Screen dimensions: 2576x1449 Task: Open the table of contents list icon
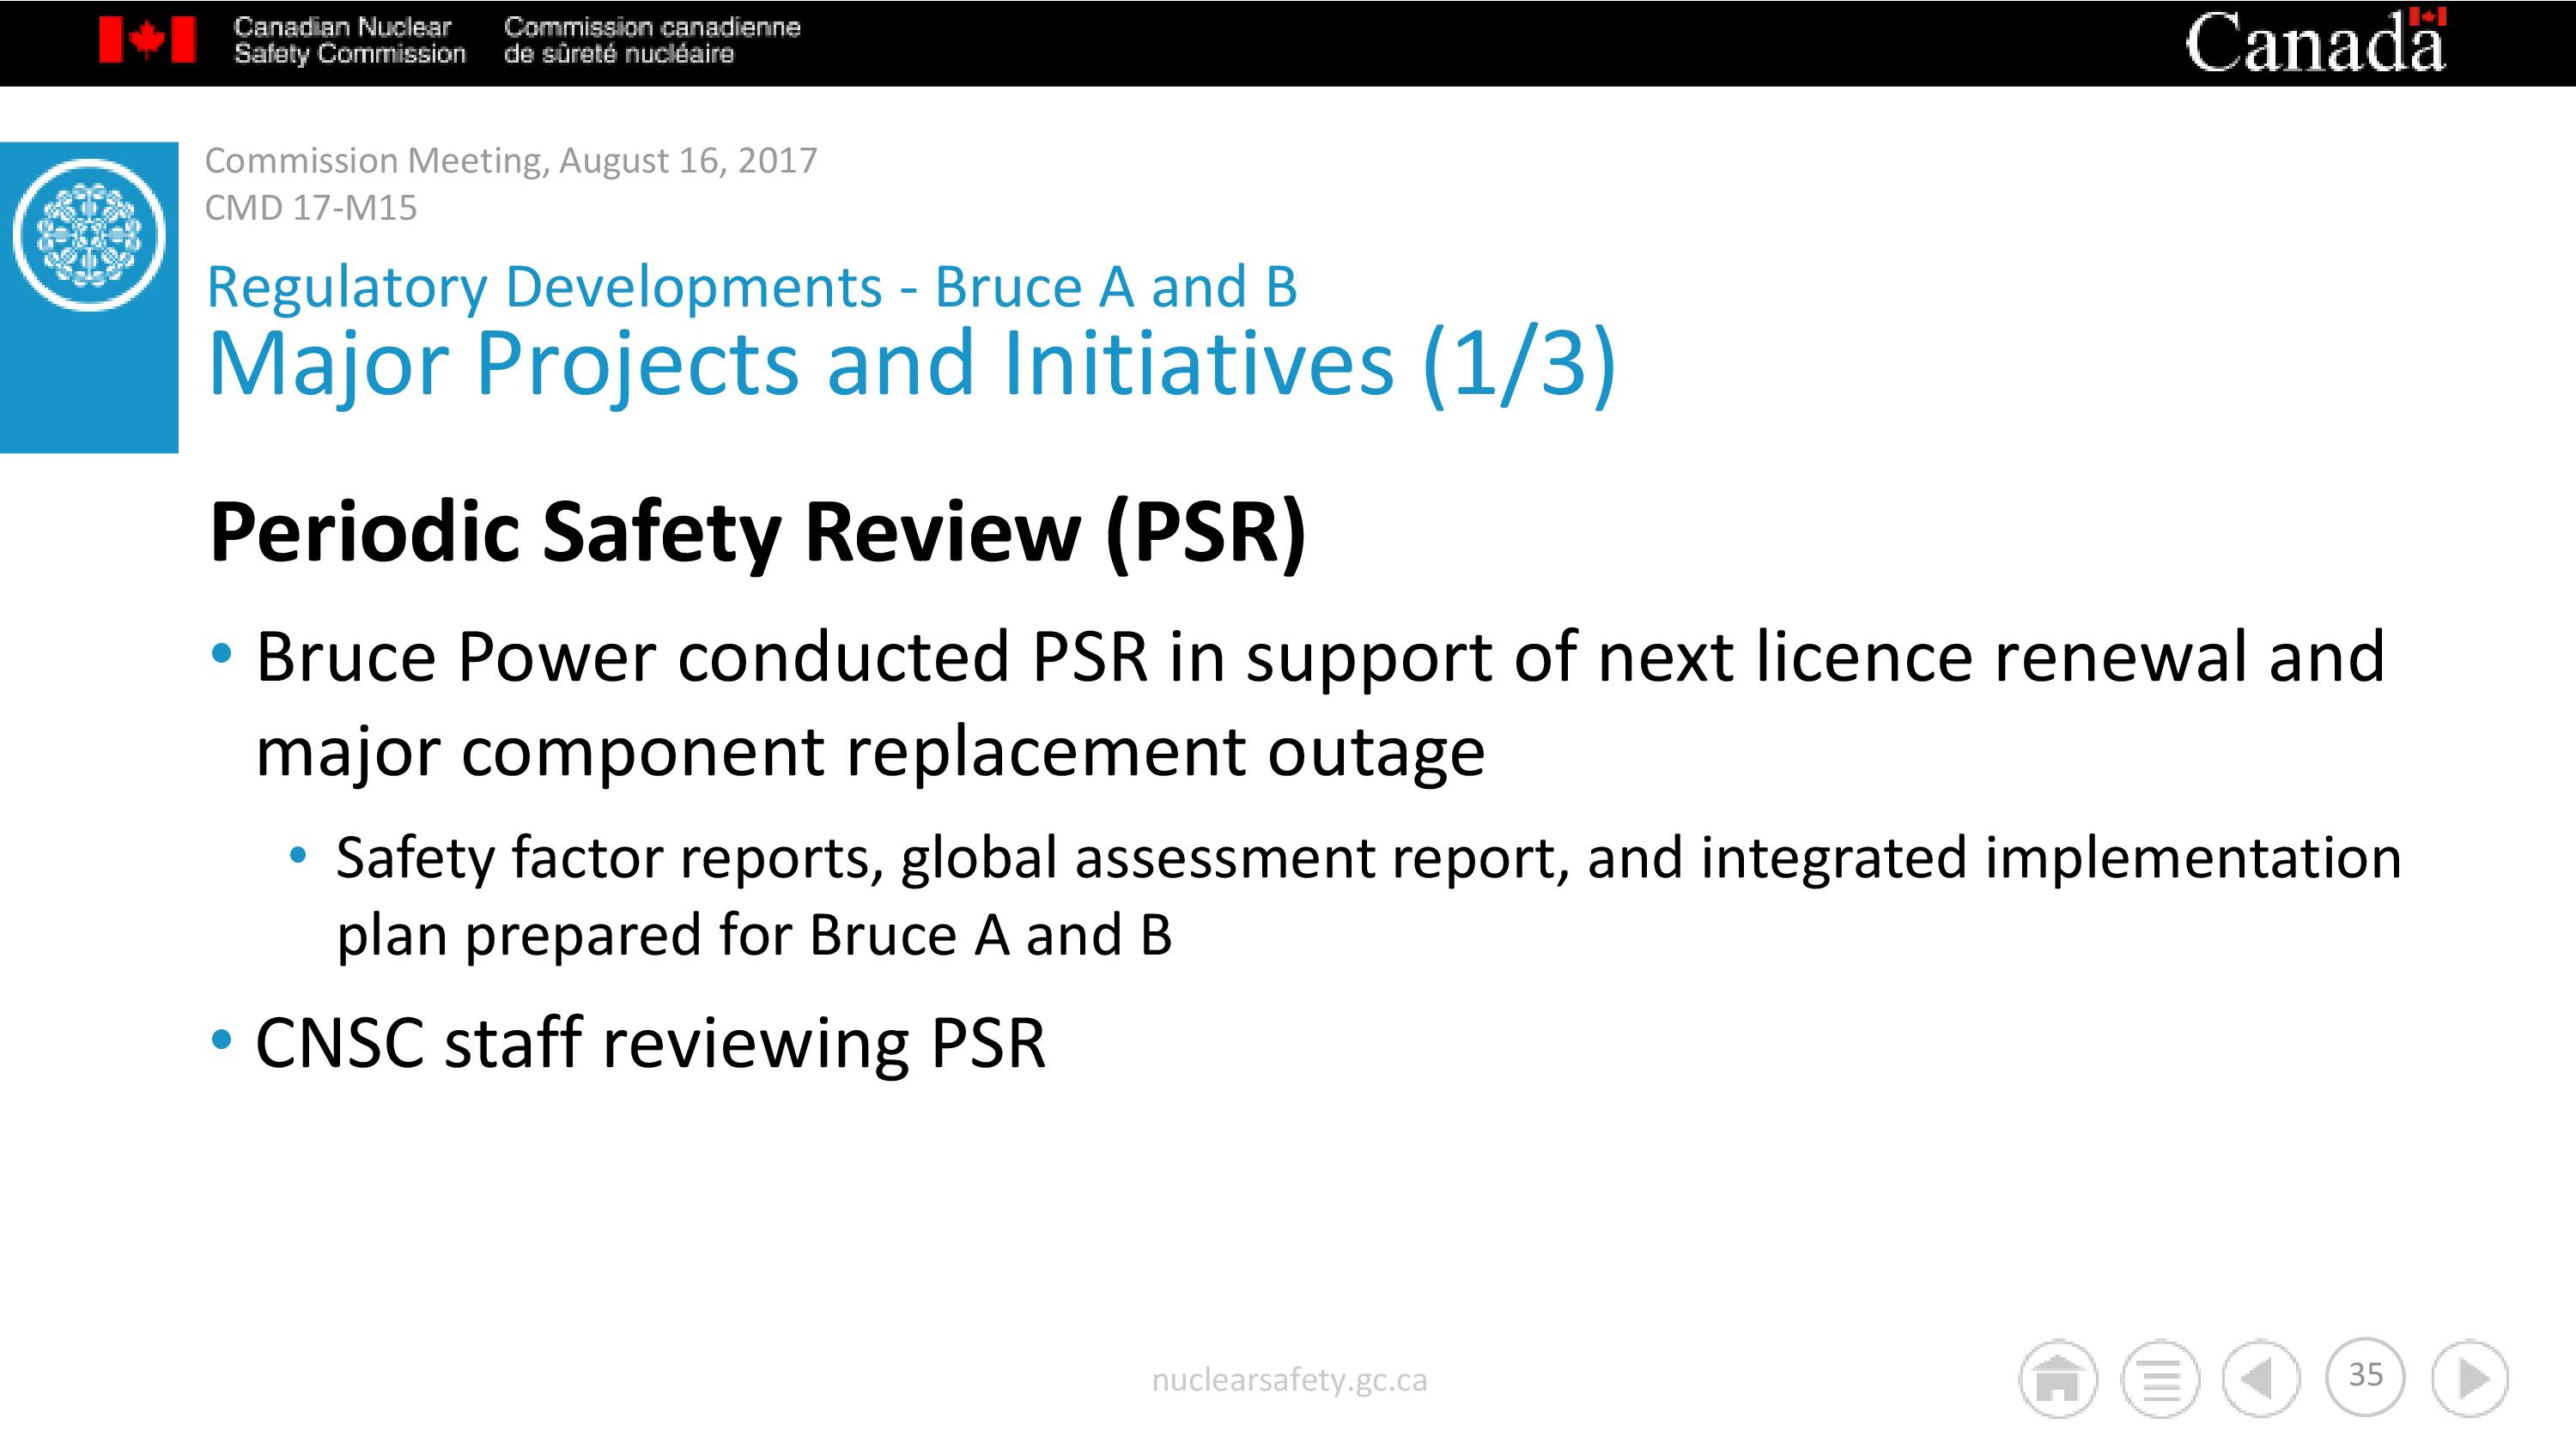pos(2160,1379)
